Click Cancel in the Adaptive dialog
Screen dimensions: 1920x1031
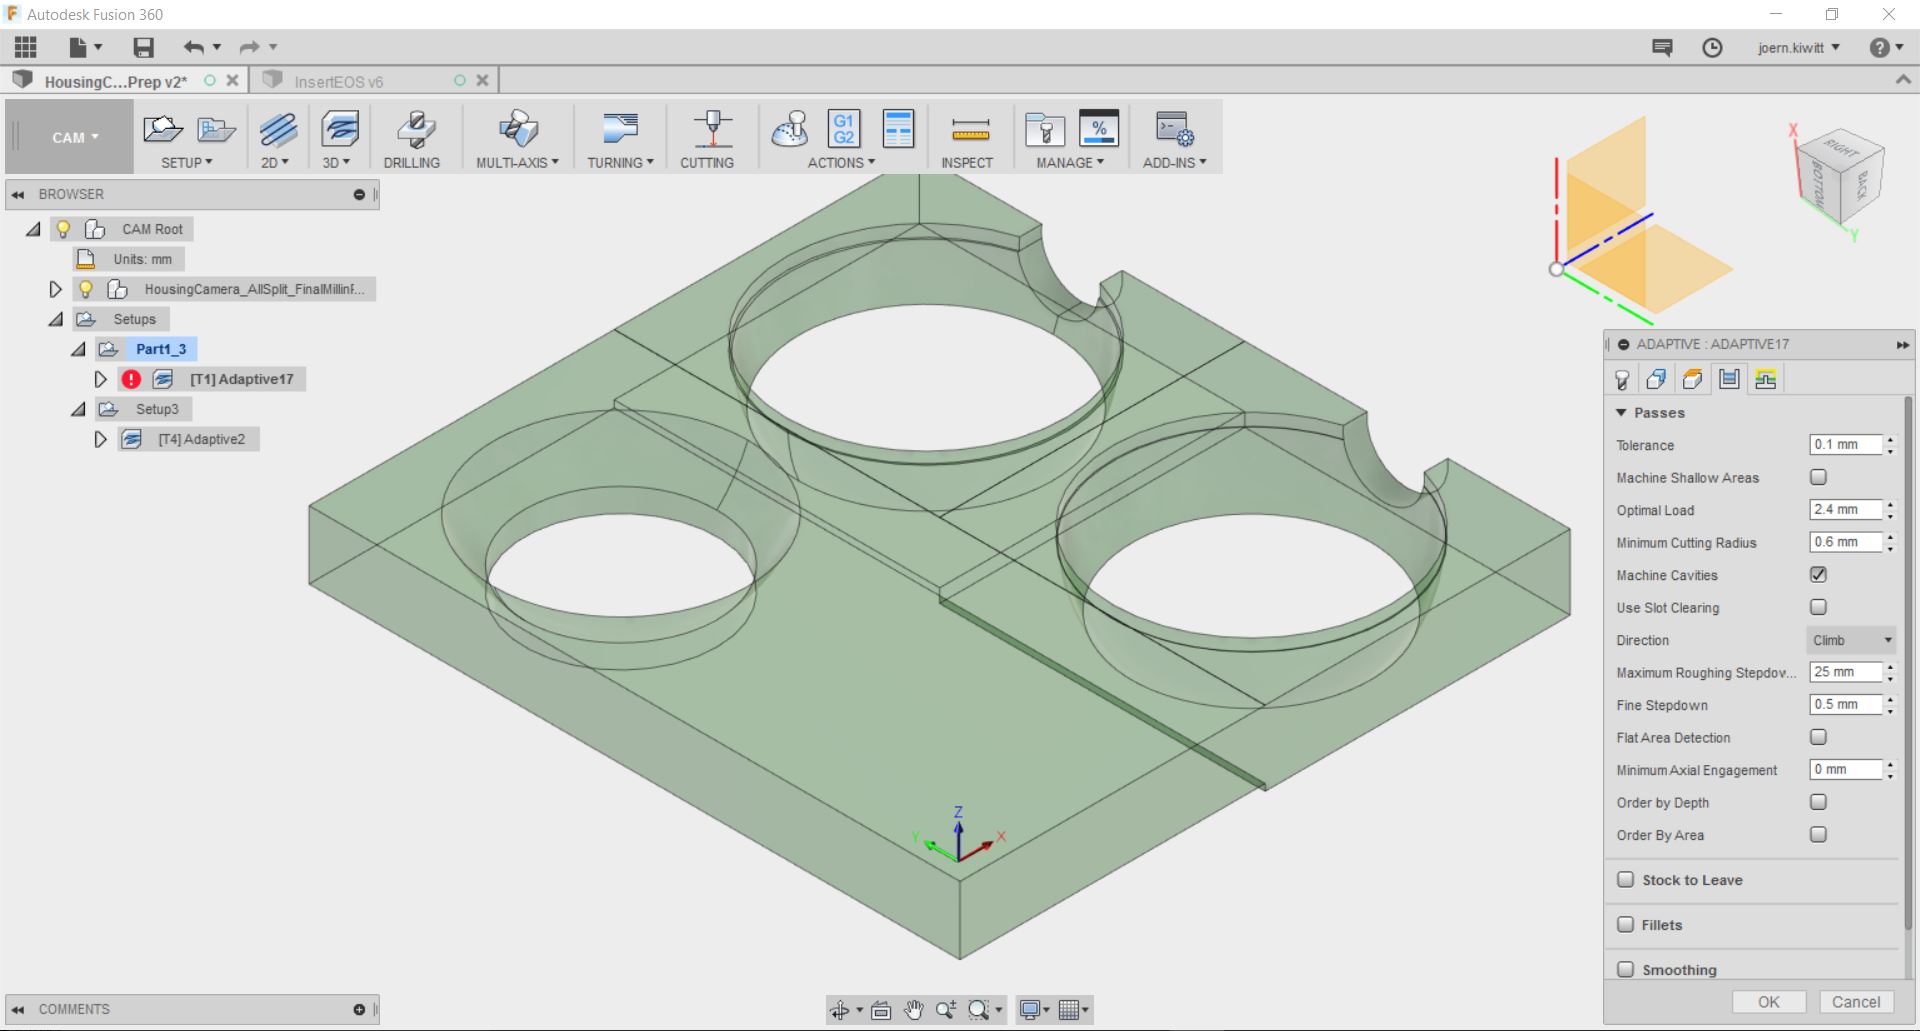tap(1856, 1002)
